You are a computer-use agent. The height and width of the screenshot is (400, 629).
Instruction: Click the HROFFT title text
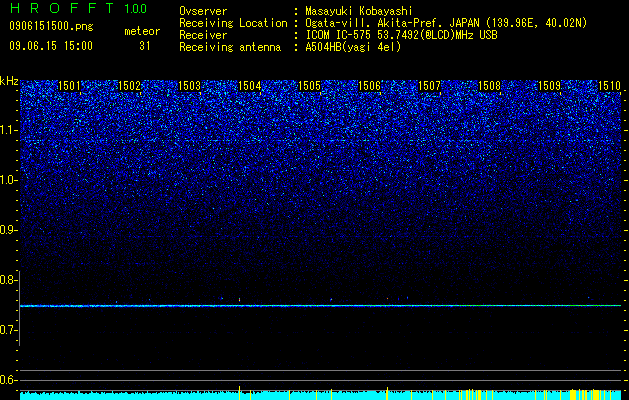(62, 8)
